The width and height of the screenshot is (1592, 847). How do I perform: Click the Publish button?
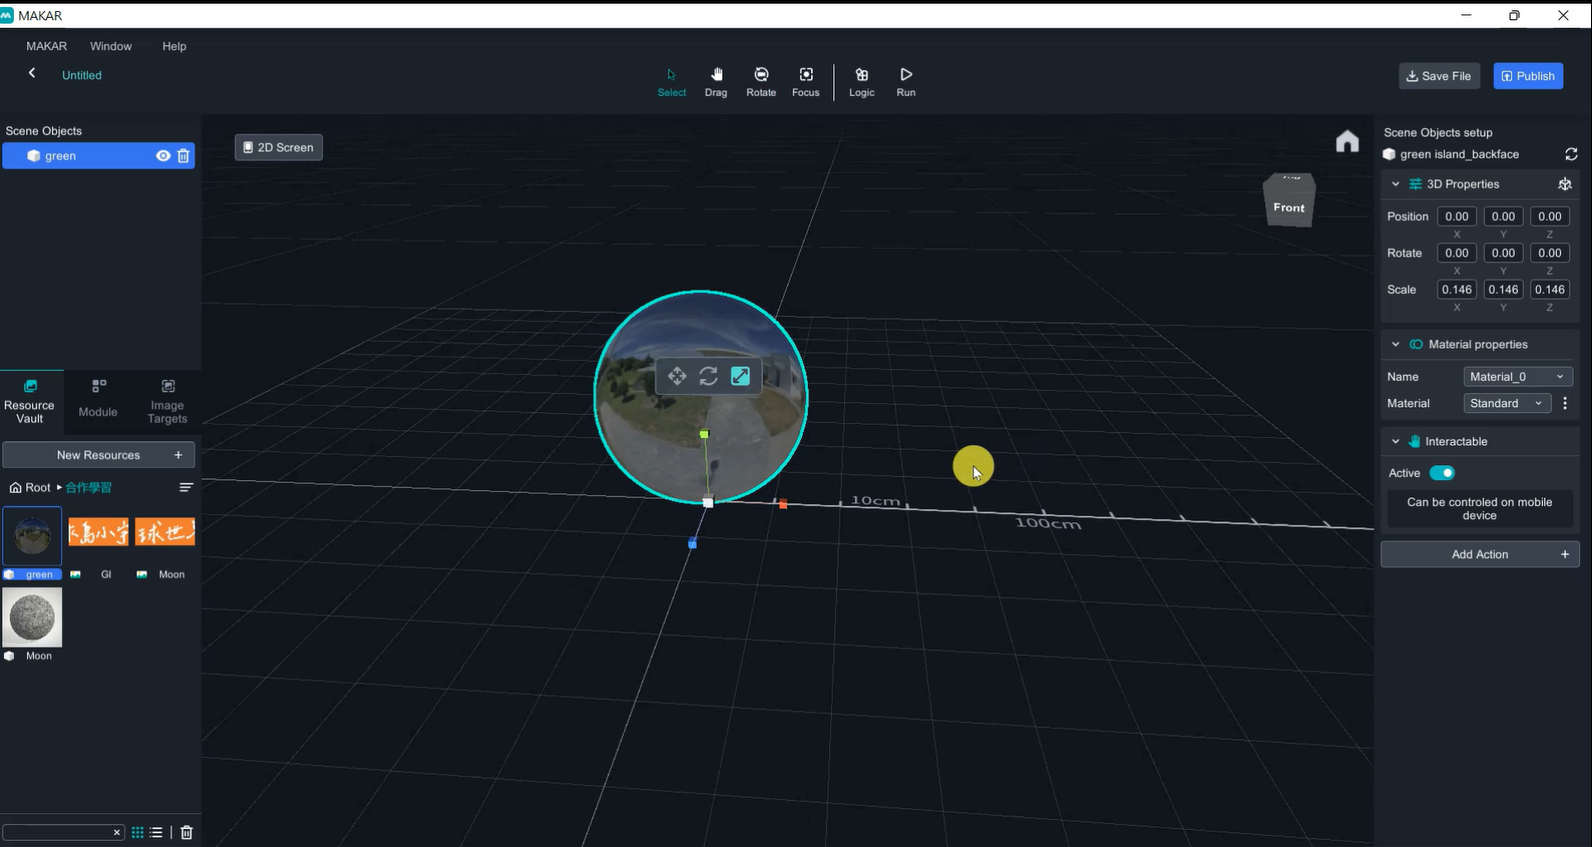(1528, 76)
